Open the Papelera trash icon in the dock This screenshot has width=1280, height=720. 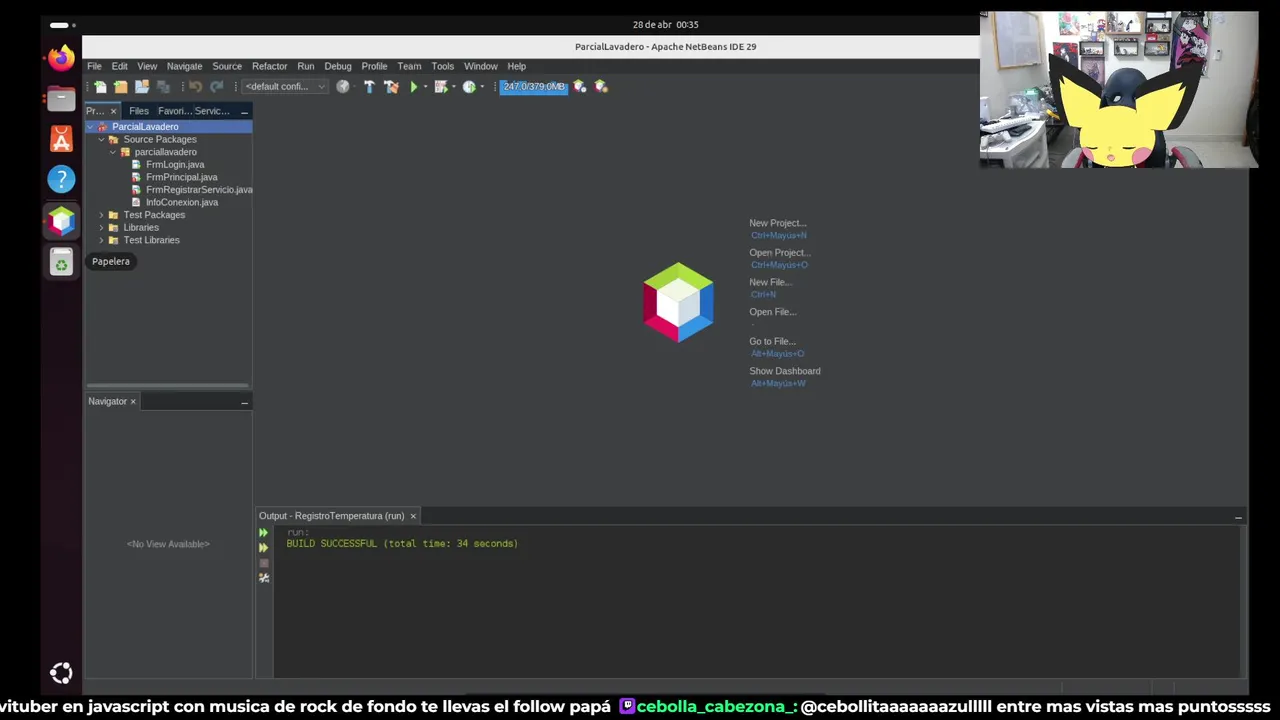point(61,262)
